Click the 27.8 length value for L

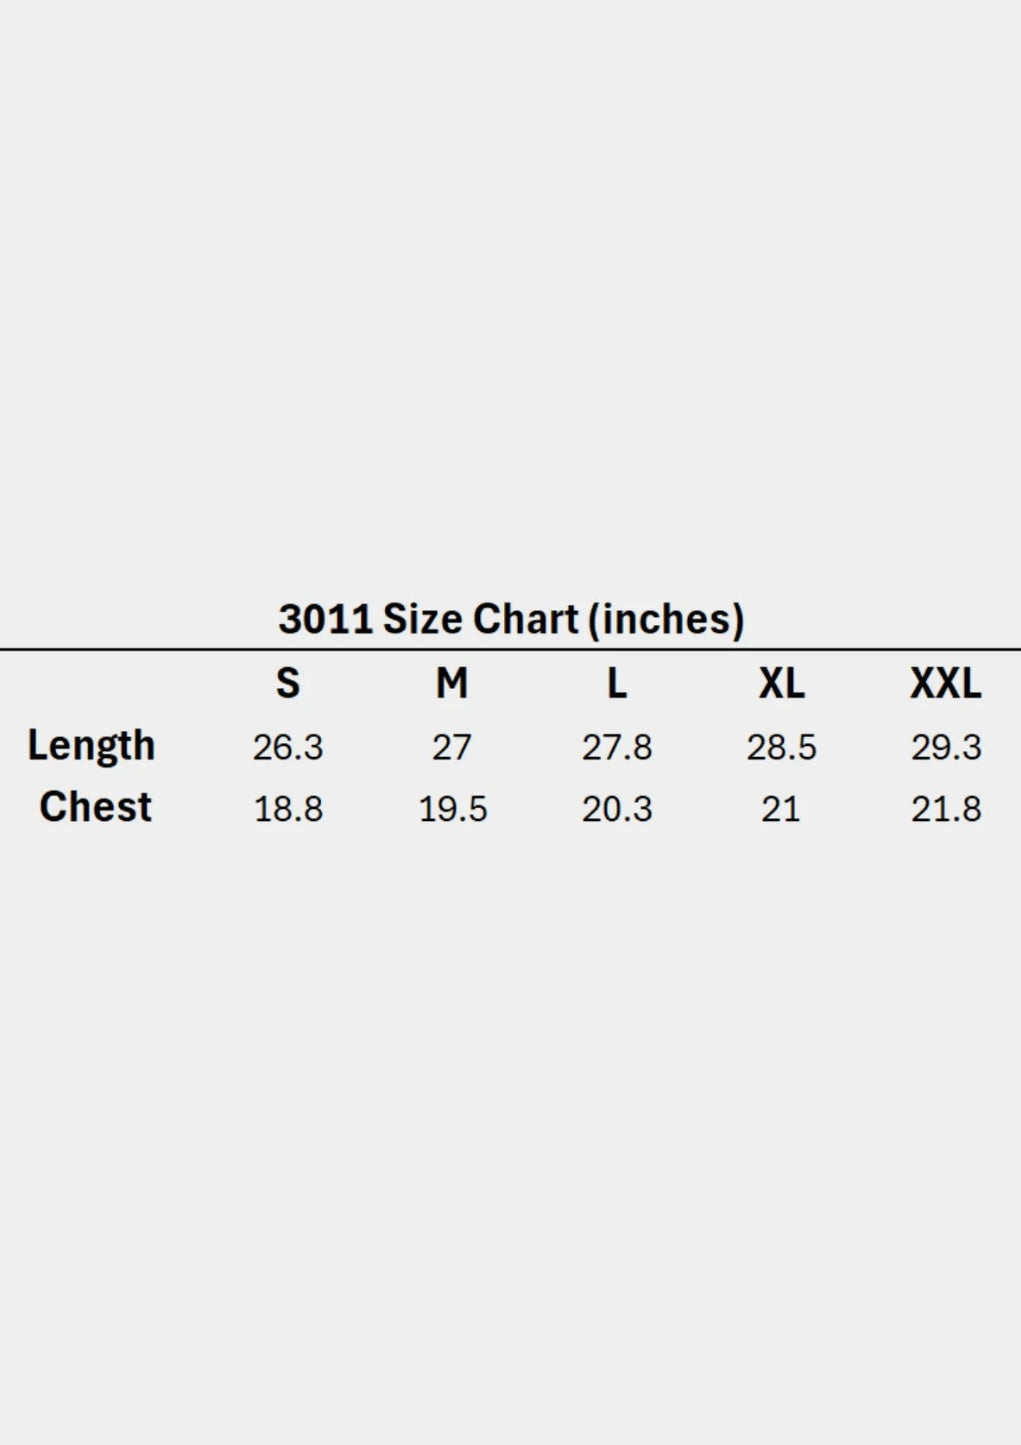tap(617, 747)
